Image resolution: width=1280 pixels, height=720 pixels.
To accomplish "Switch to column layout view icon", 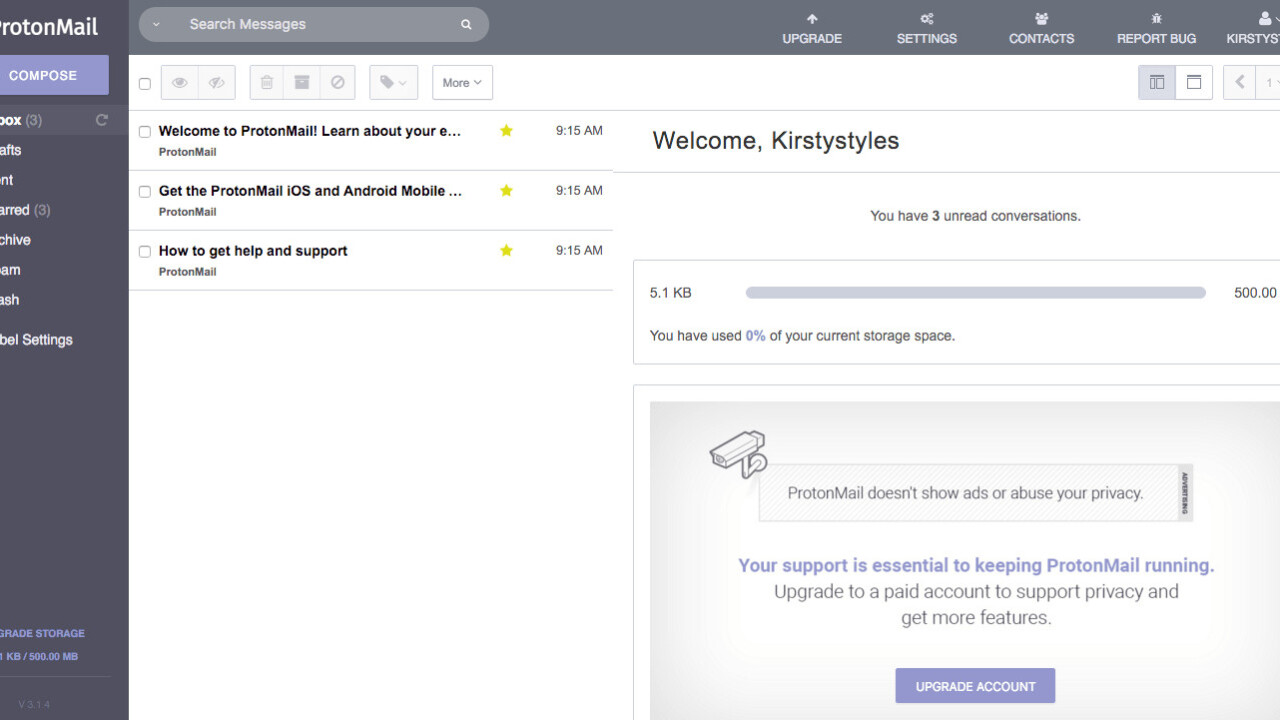I will point(1157,83).
